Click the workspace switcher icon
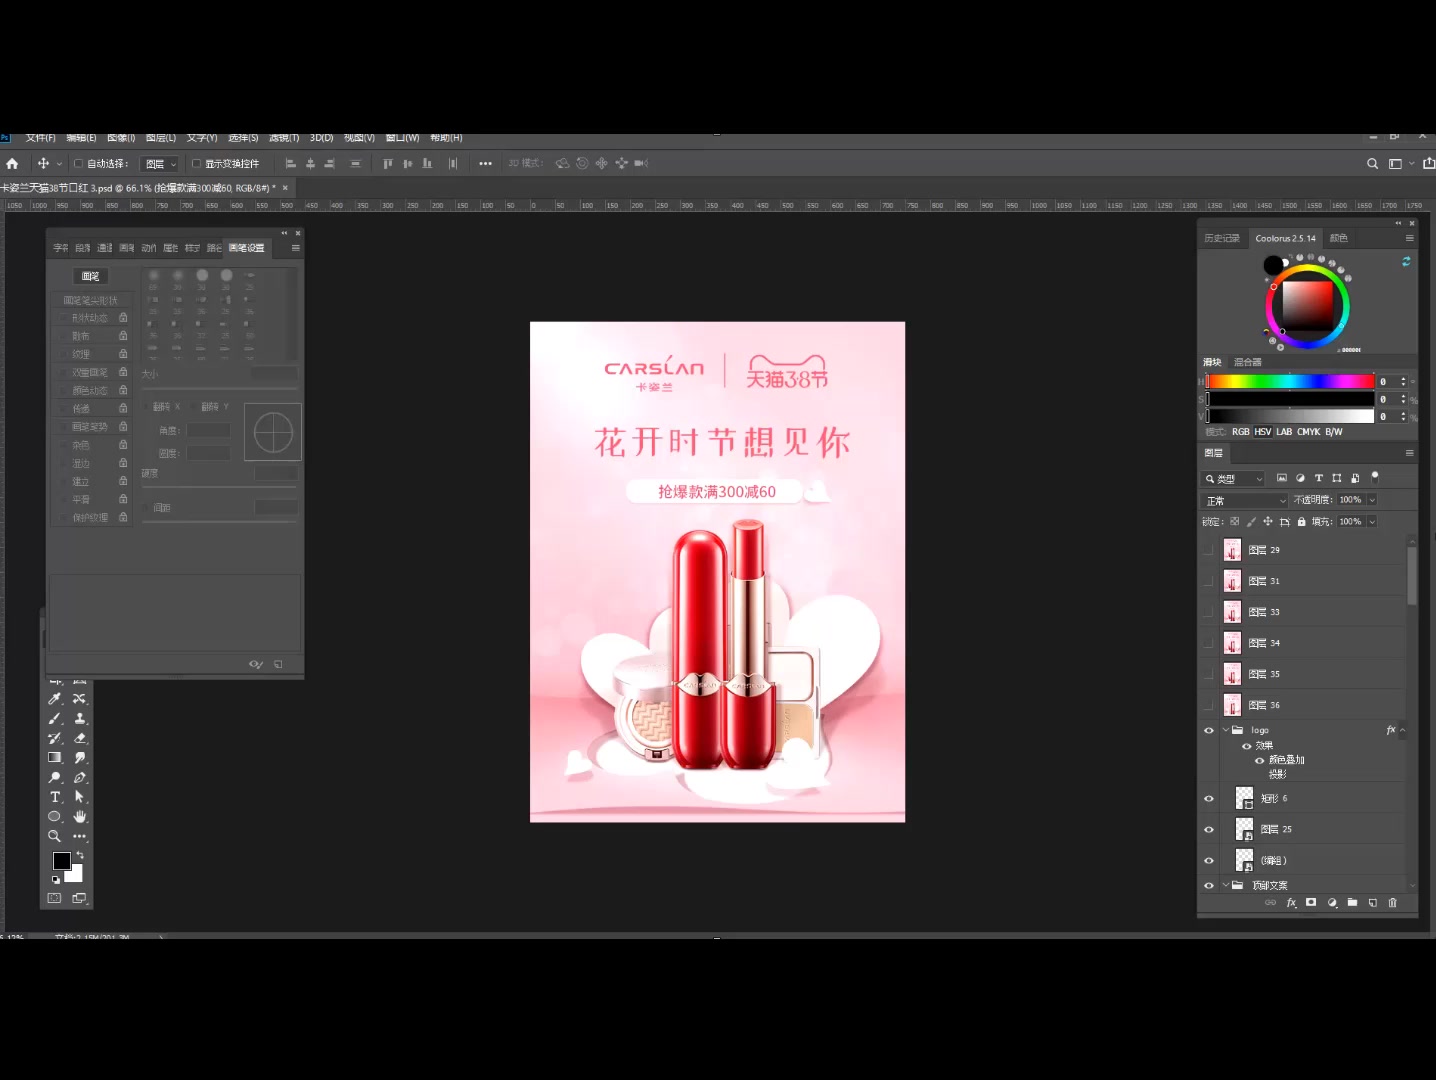Viewport: 1436px width, 1080px height. click(1395, 163)
